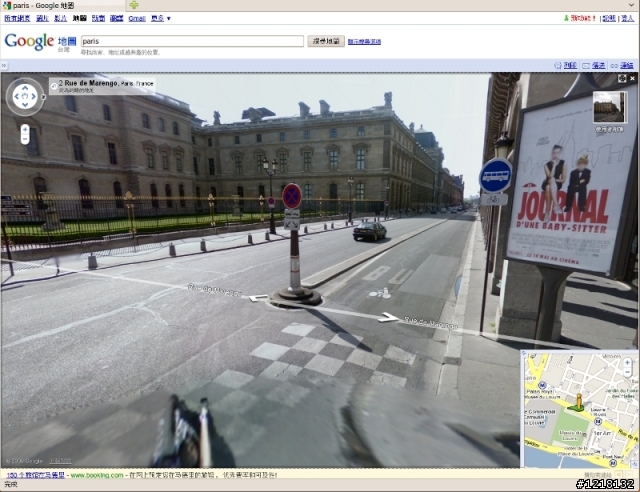Click the Palais Royal metro icon on the mini map

(x=542, y=385)
